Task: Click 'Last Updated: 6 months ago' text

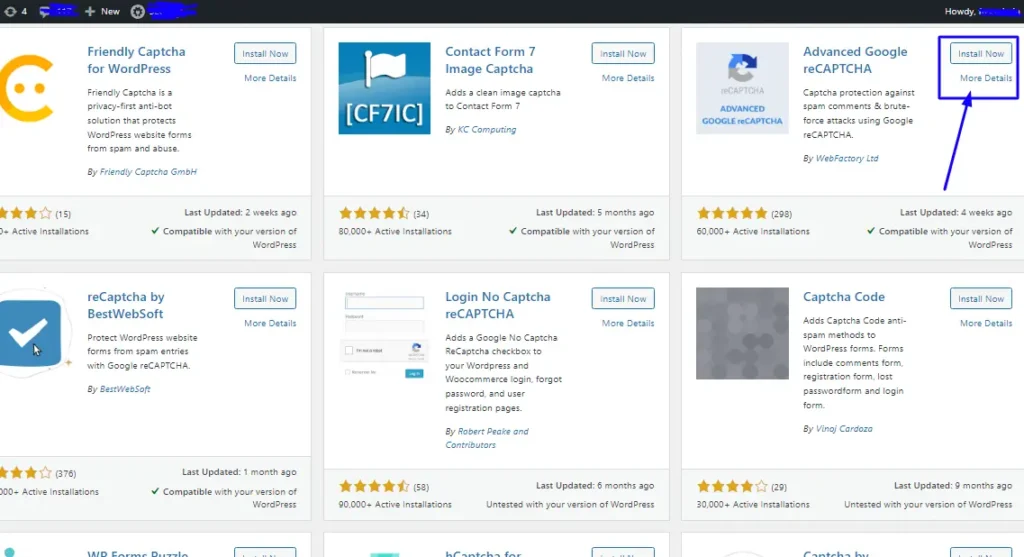Action: click(595, 485)
